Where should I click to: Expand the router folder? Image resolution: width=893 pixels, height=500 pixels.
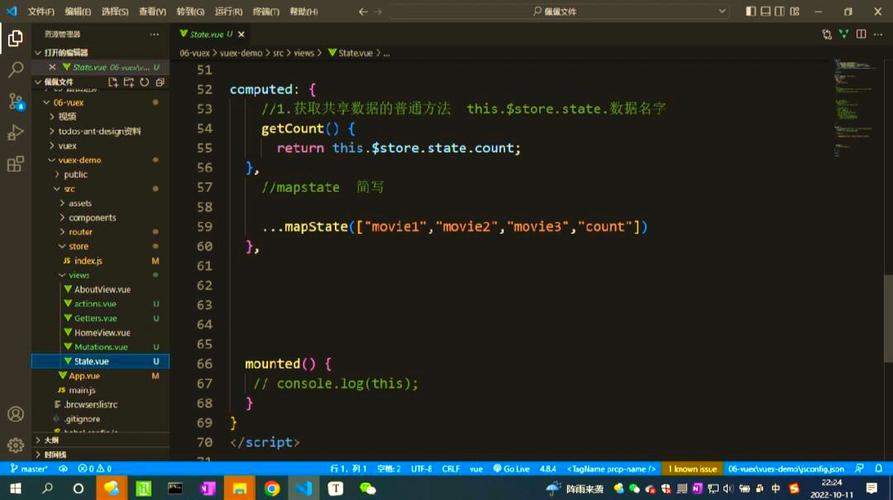(80, 232)
